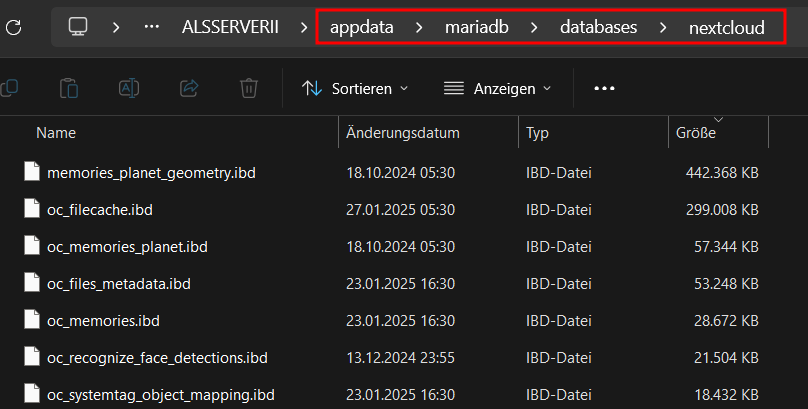The width and height of the screenshot is (808, 409).
Task: Click the This PC monitor icon
Action: (x=78, y=27)
